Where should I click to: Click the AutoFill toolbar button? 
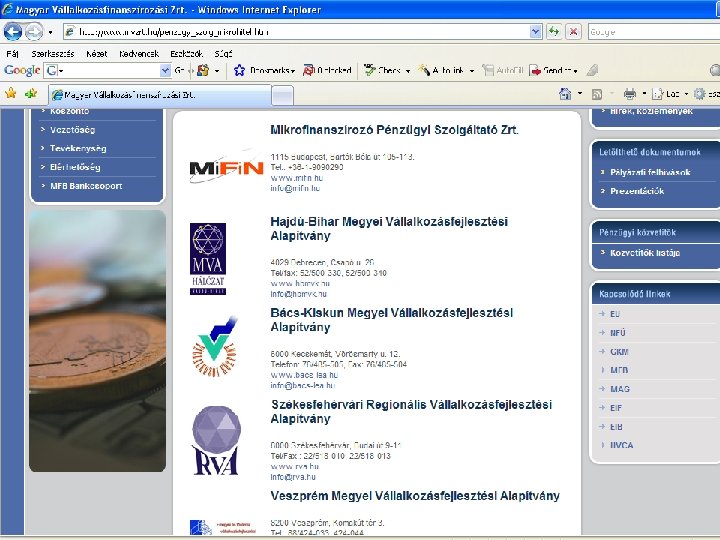pyautogui.click(x=503, y=70)
